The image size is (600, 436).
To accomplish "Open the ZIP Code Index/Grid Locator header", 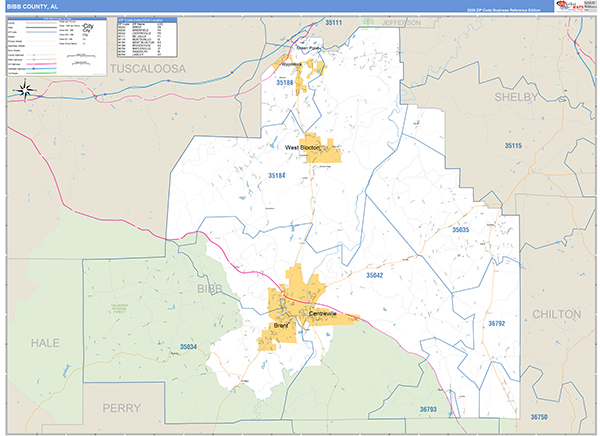I will [x=147, y=20].
